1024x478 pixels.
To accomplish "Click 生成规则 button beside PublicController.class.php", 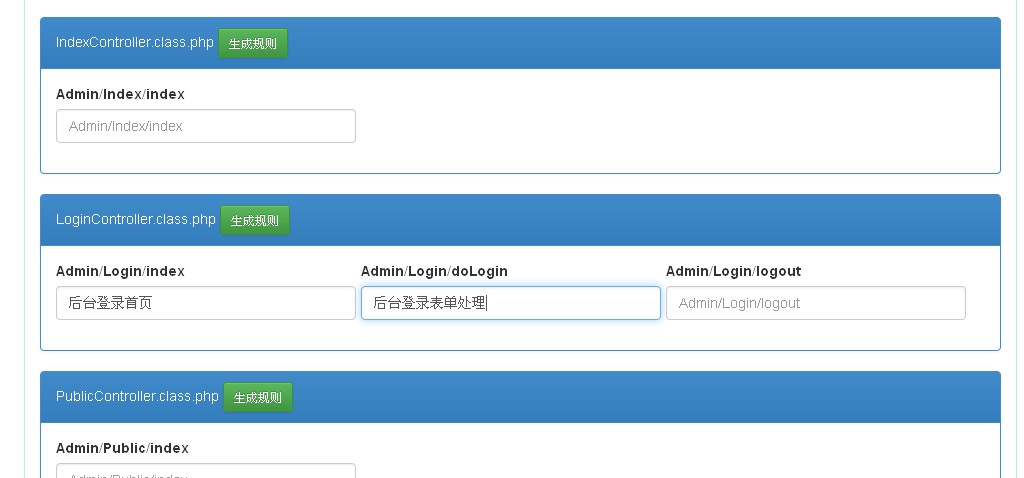I will pos(258,398).
